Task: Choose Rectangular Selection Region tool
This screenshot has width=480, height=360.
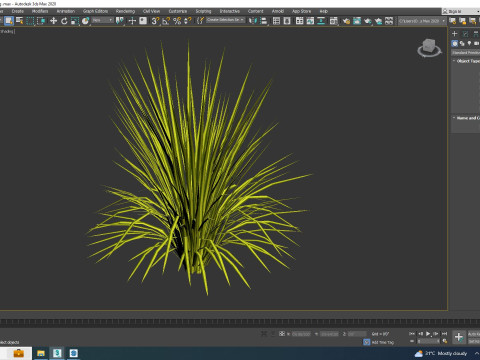Action: (x=30, y=21)
